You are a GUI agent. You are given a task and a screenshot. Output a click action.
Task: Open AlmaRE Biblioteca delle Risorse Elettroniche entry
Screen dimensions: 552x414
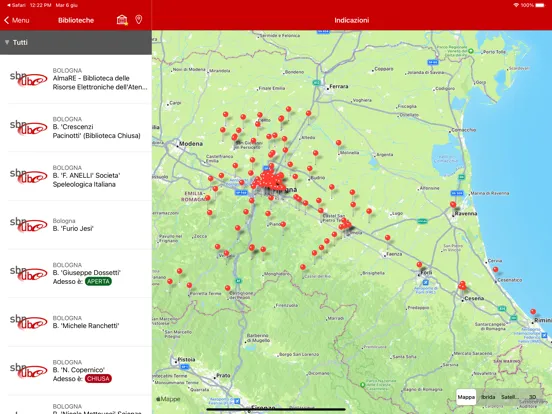click(76, 79)
